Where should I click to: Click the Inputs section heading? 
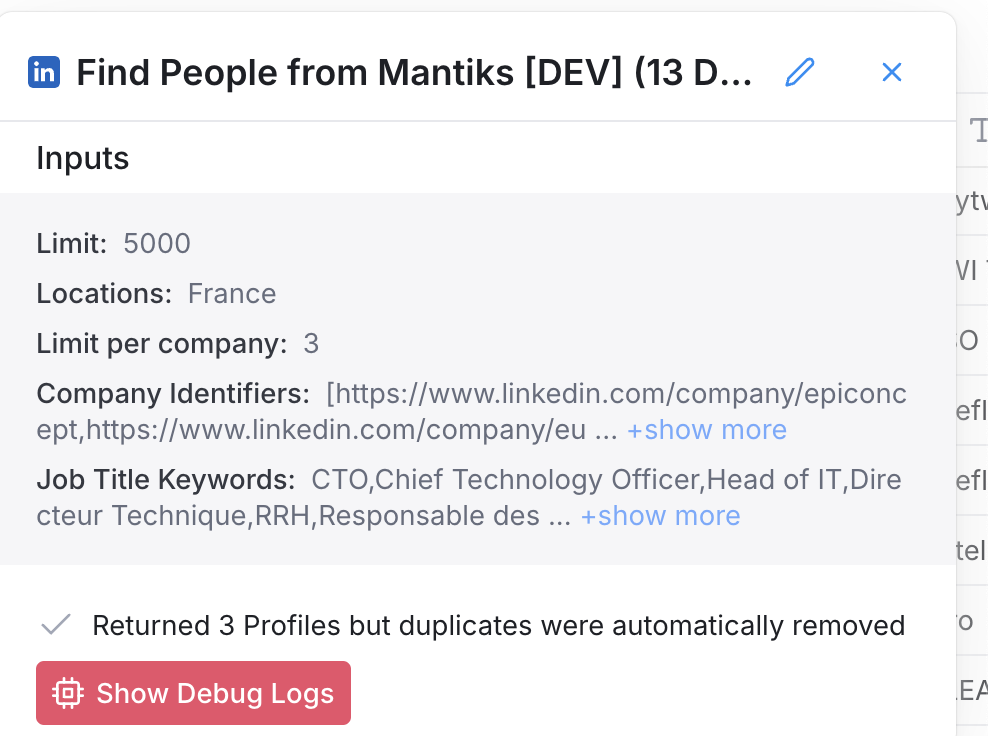[x=83, y=158]
